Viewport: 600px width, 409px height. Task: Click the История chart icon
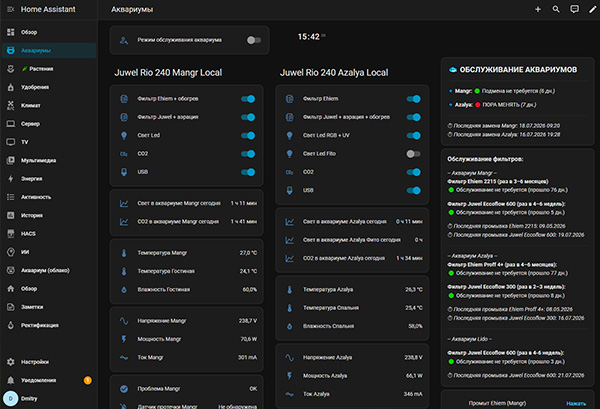[11, 215]
